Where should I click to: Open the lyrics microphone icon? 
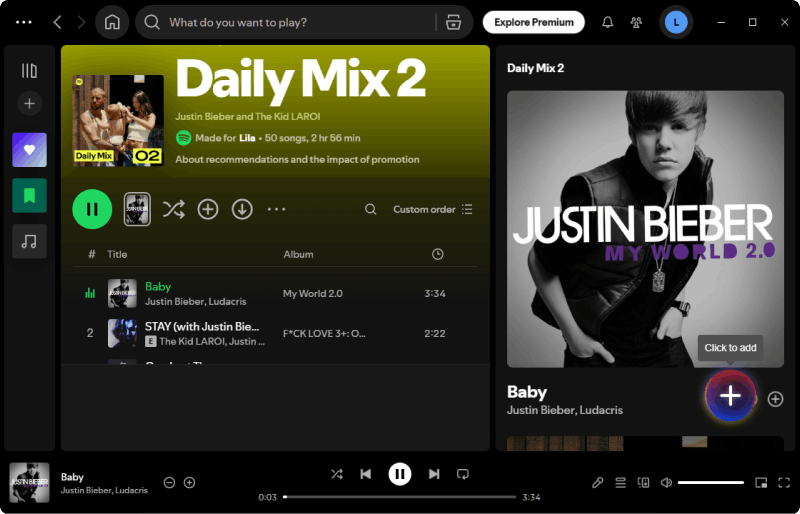click(x=597, y=482)
